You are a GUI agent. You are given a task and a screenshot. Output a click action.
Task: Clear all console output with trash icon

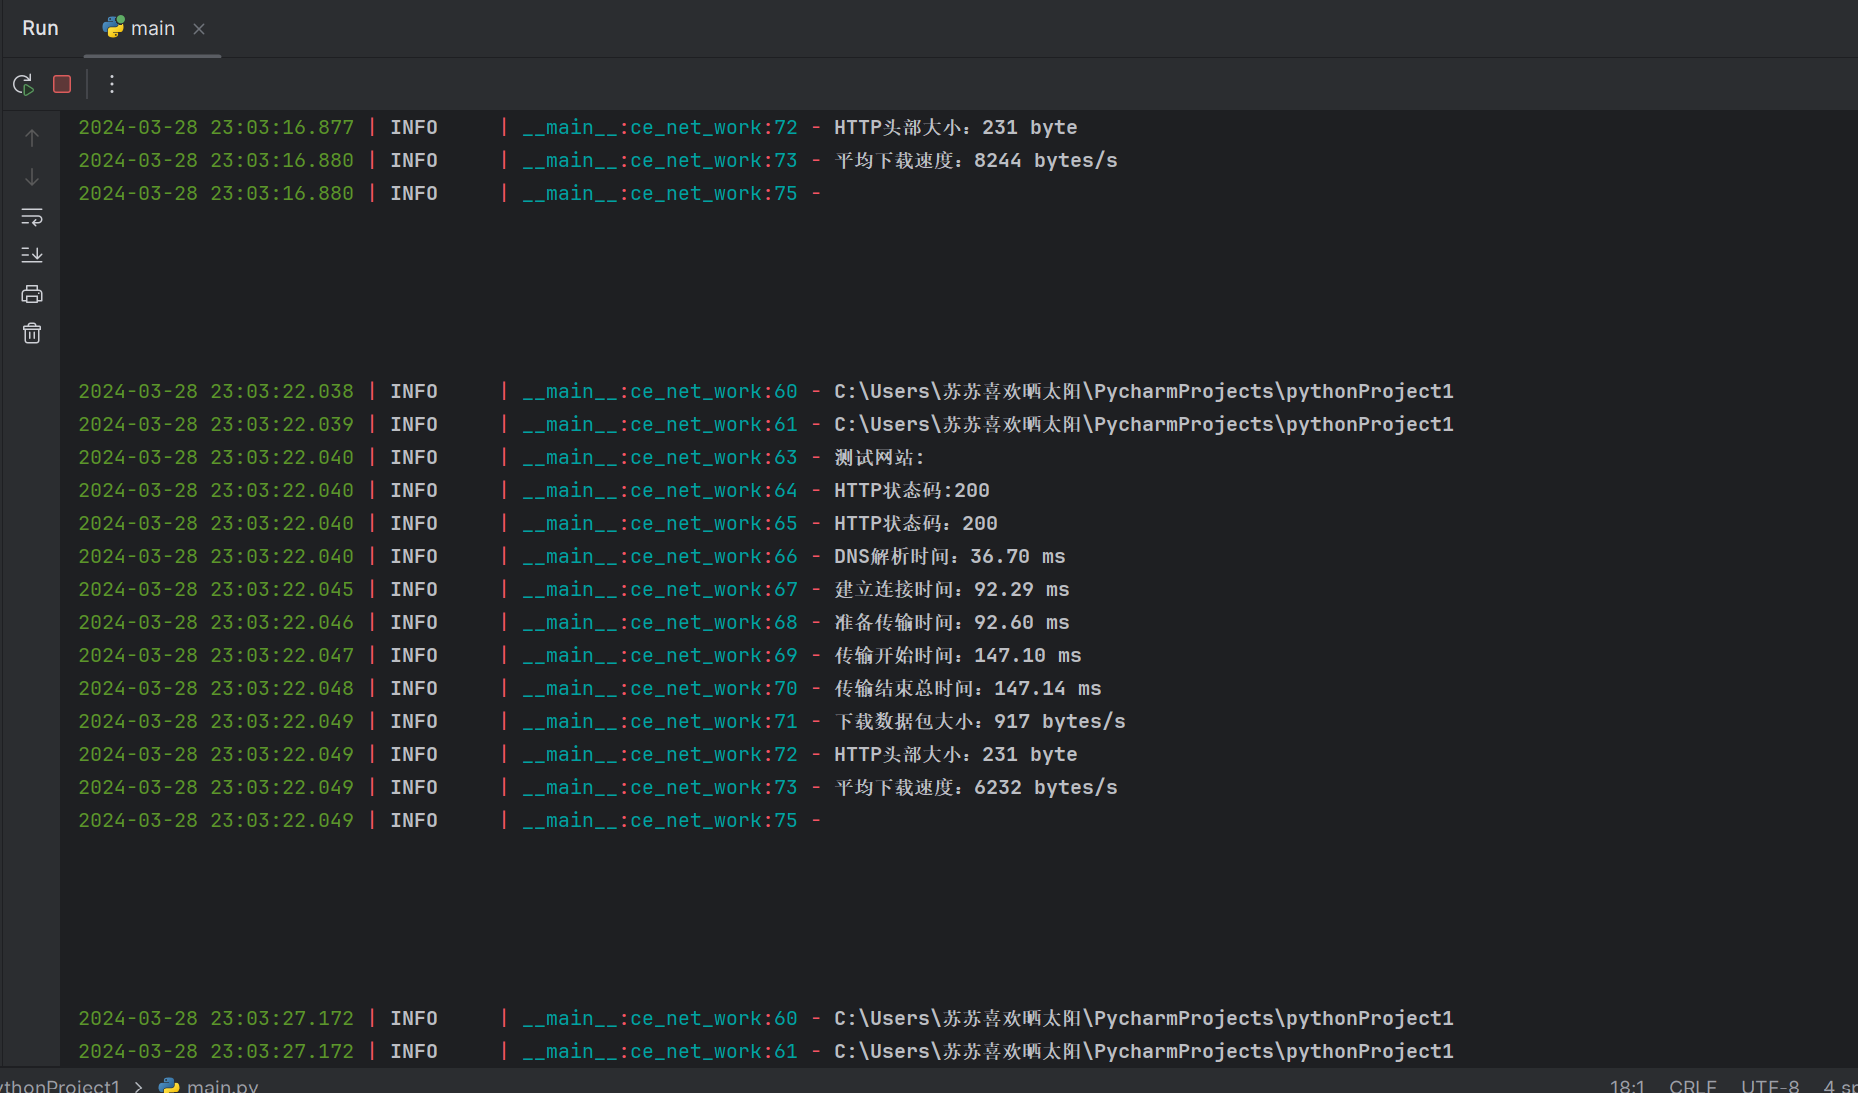coord(32,333)
